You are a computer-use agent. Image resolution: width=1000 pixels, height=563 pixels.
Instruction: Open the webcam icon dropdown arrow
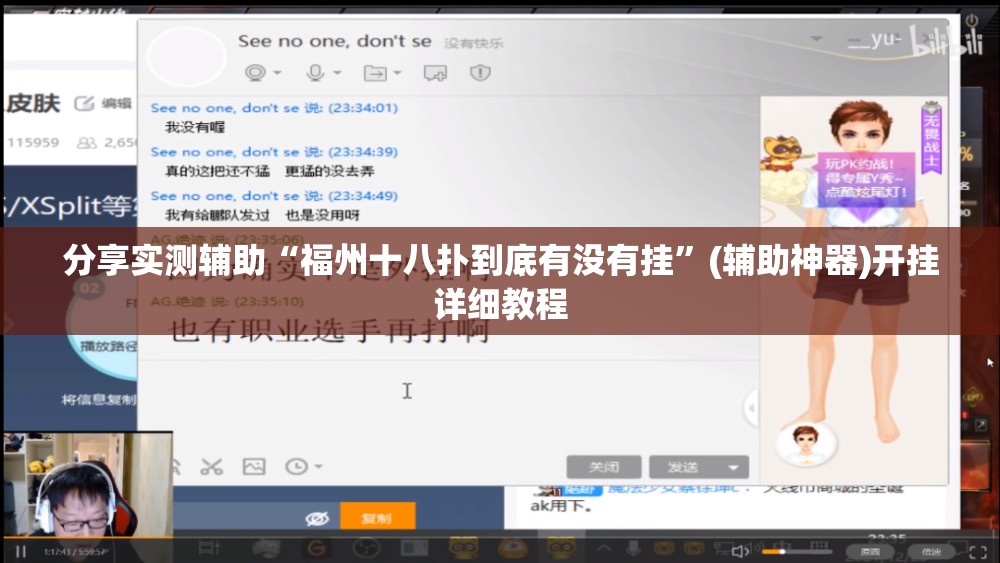(x=277, y=73)
